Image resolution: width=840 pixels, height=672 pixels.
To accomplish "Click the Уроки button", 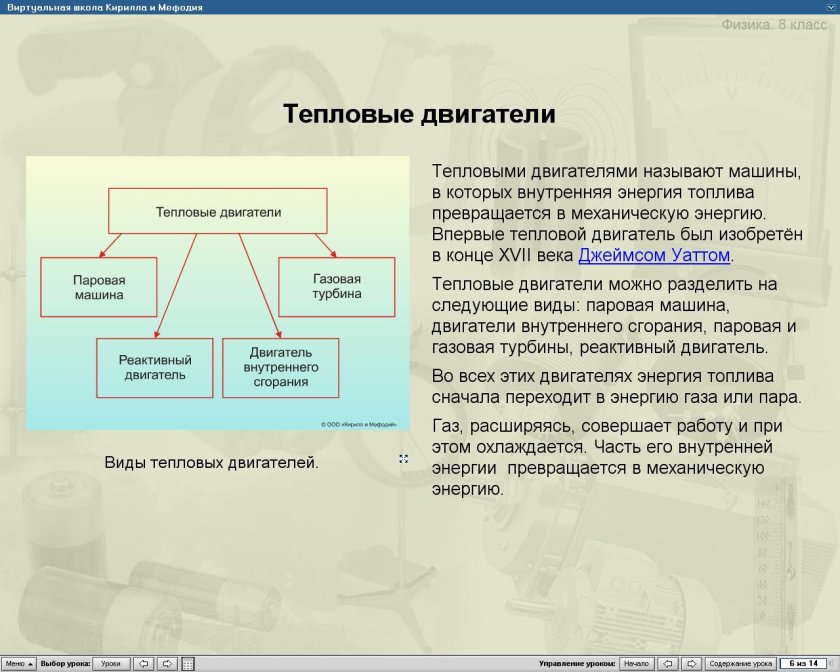I will 113,661.
